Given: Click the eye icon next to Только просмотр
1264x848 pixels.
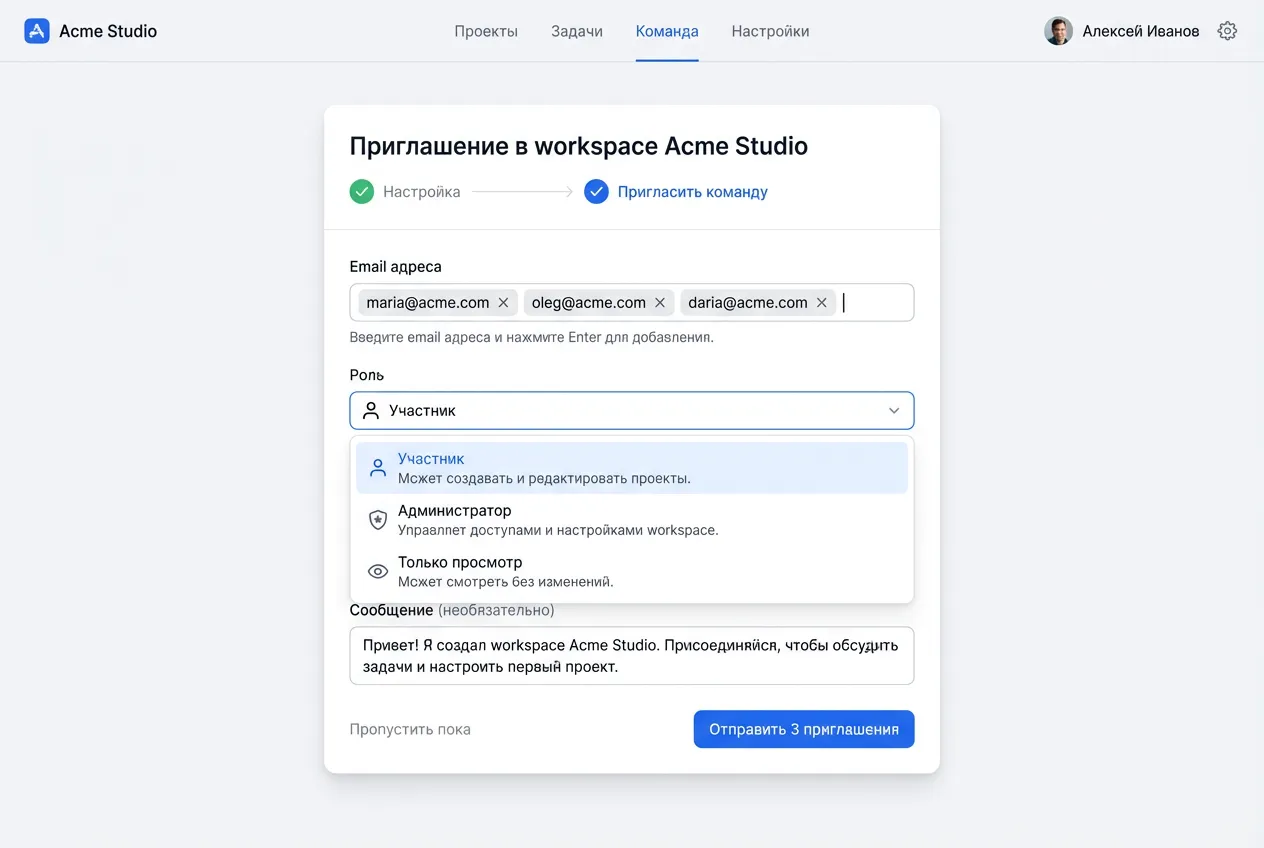Looking at the screenshot, I should click(x=378, y=572).
